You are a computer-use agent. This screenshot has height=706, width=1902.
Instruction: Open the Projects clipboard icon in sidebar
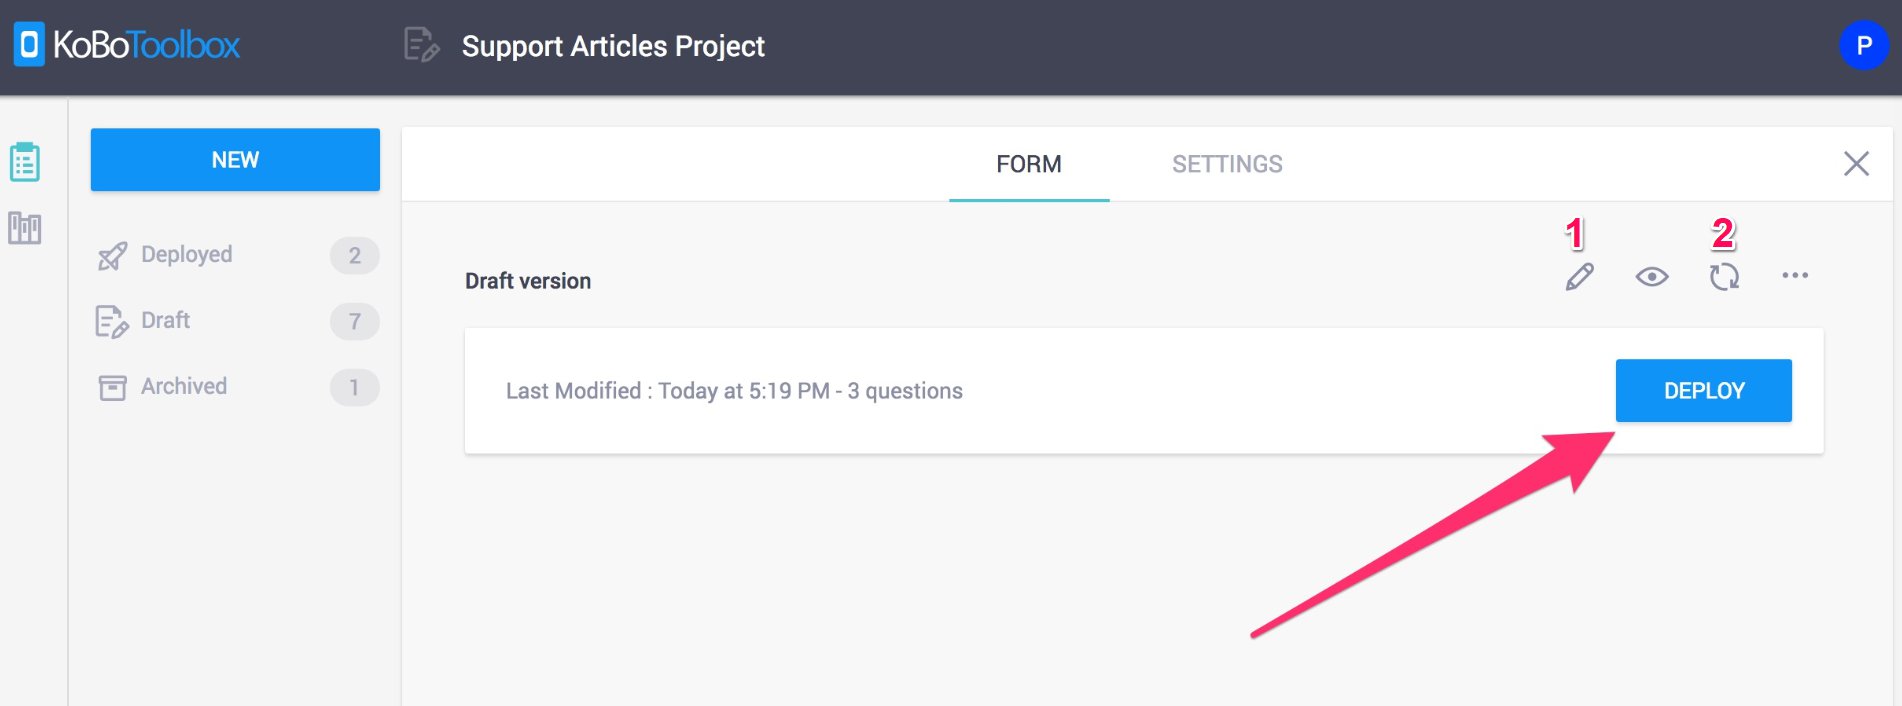25,162
